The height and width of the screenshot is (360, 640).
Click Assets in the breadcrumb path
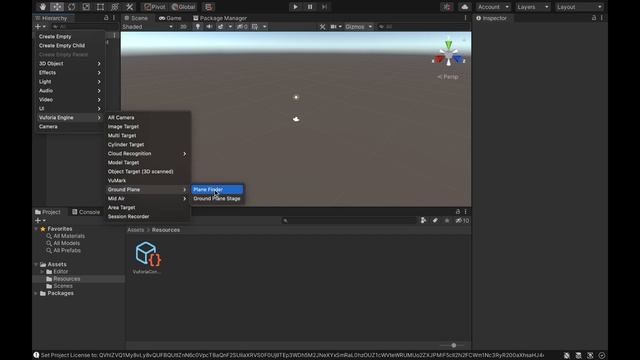point(136,230)
